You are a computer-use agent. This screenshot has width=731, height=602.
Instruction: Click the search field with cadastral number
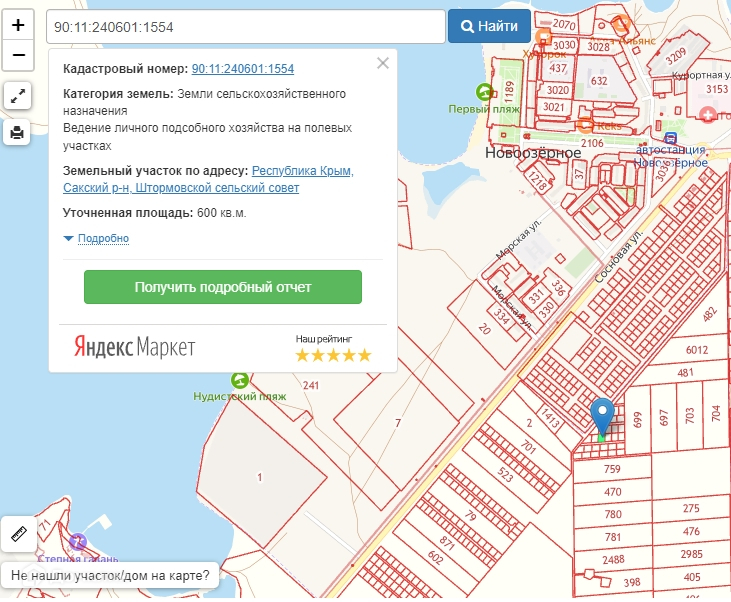pos(246,27)
